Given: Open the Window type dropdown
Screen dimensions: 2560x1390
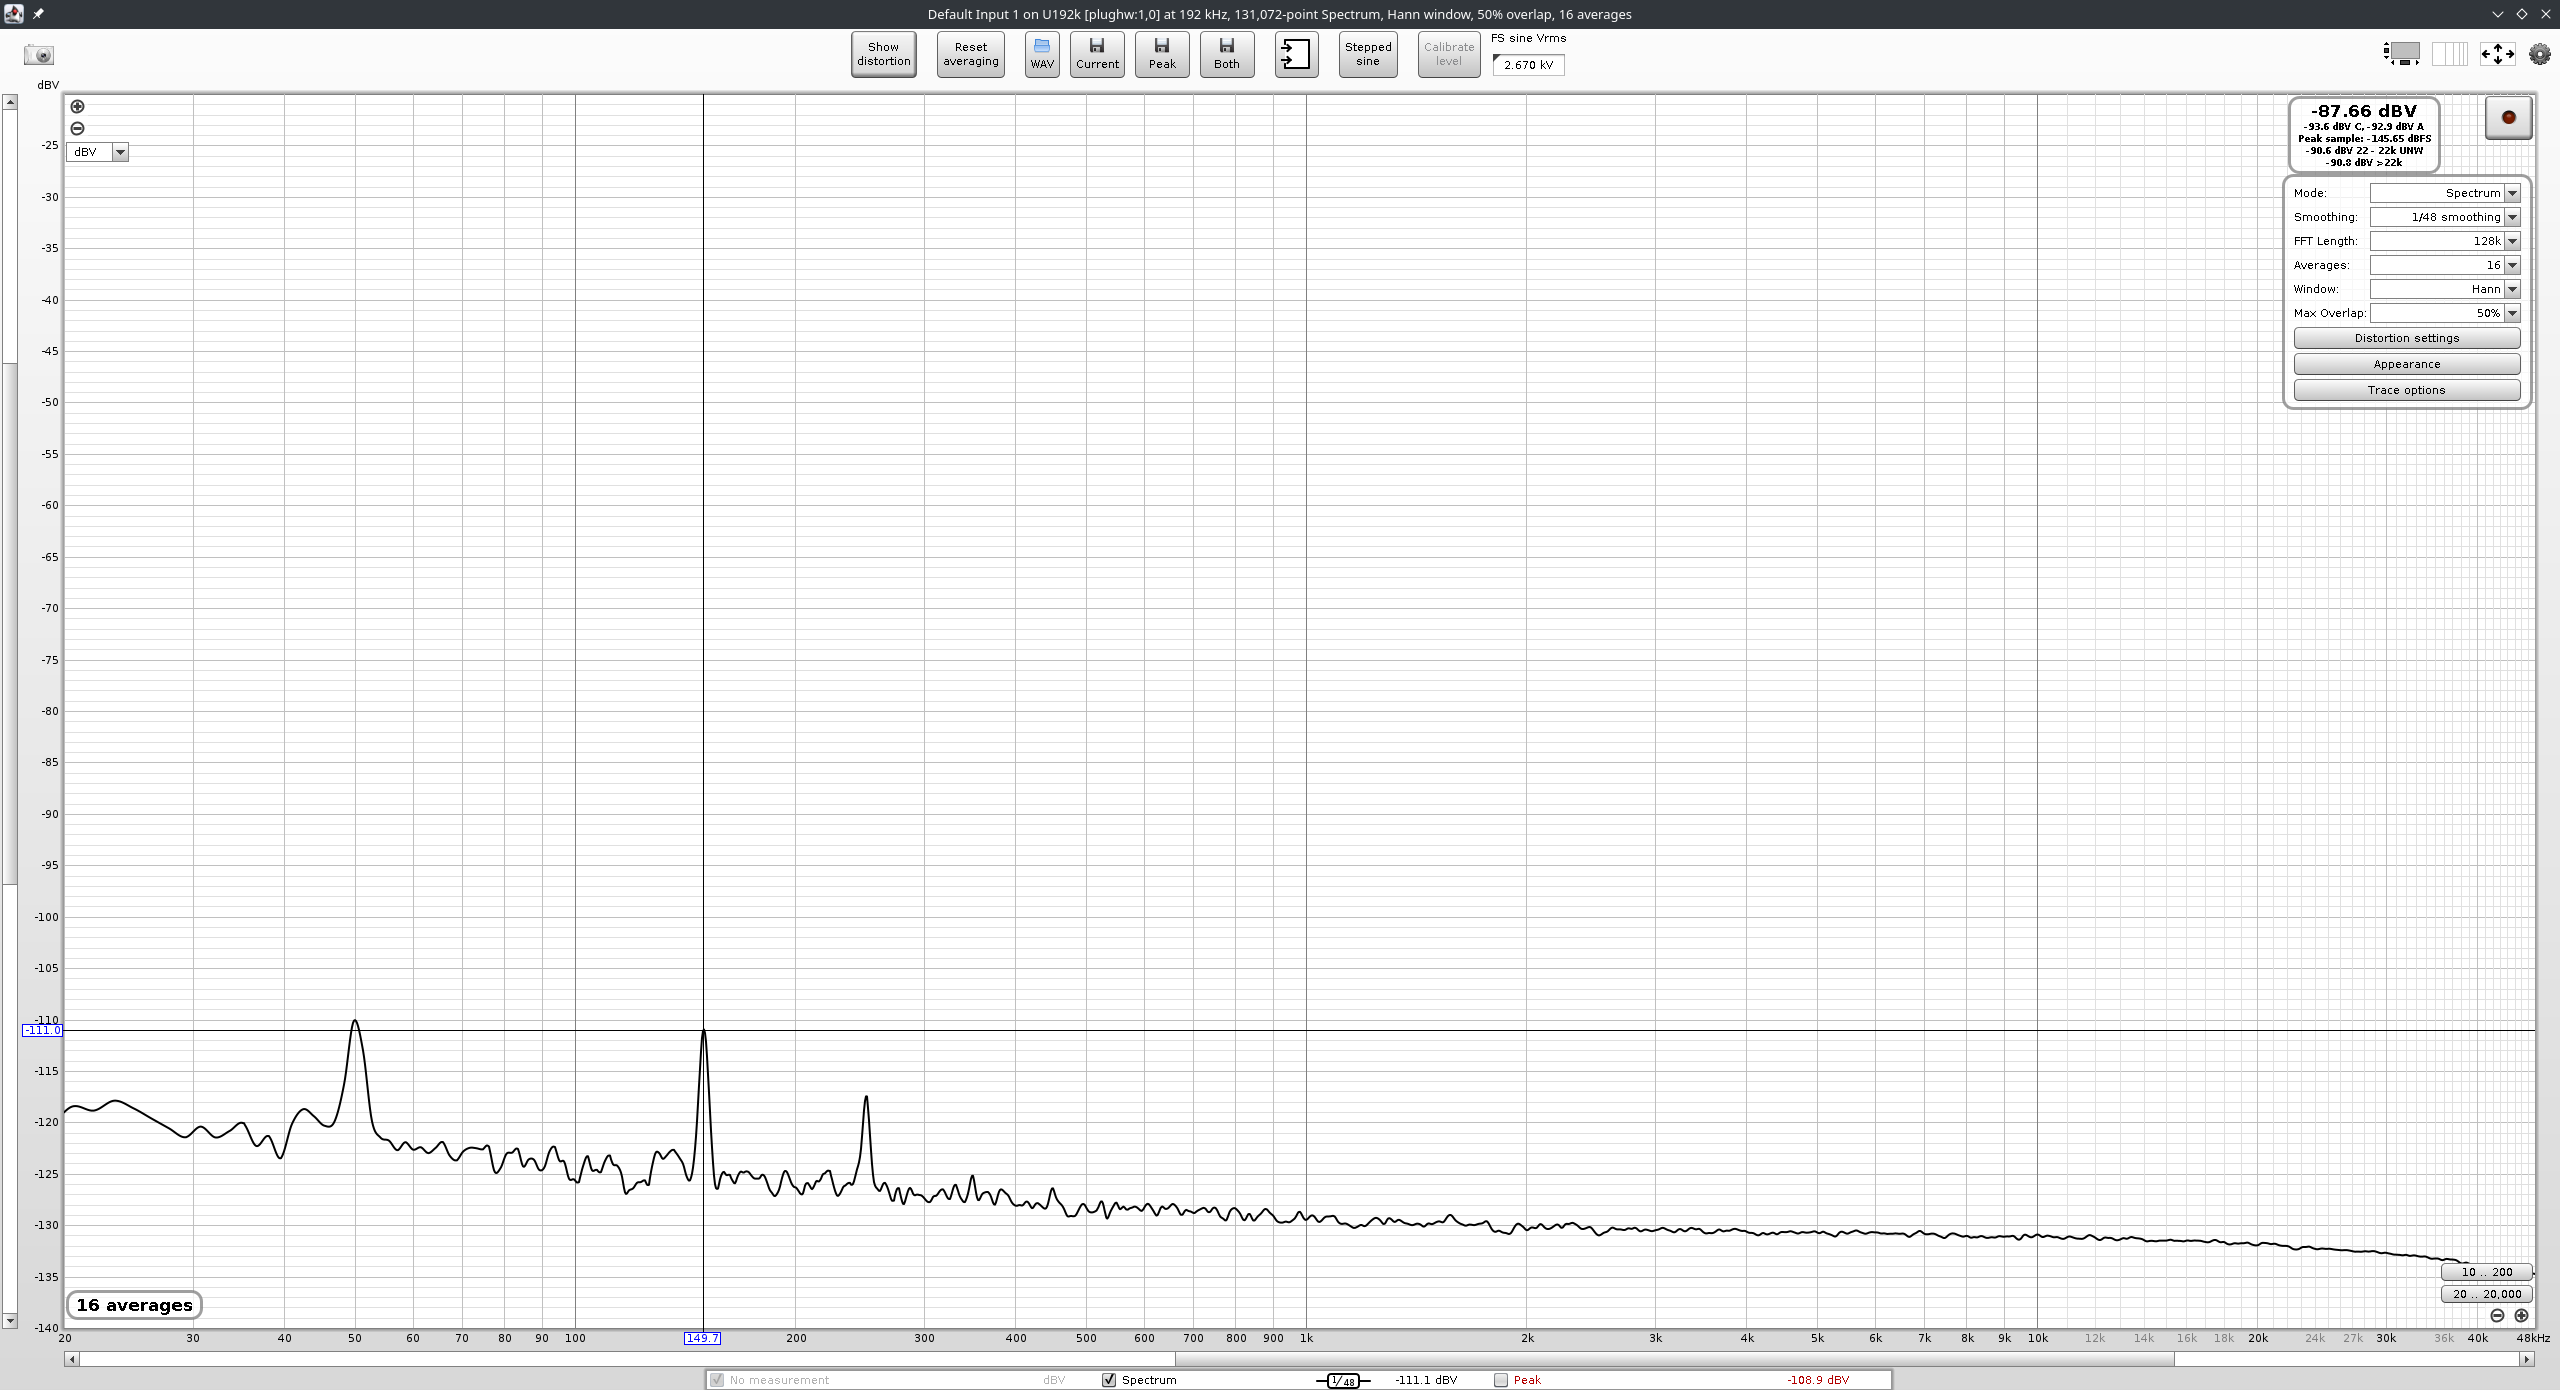Looking at the screenshot, I should point(2445,289).
